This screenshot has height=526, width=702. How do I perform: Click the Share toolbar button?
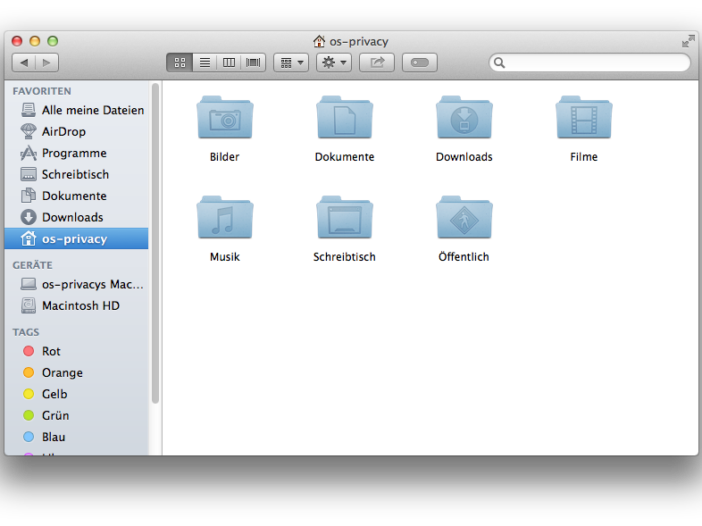377,62
